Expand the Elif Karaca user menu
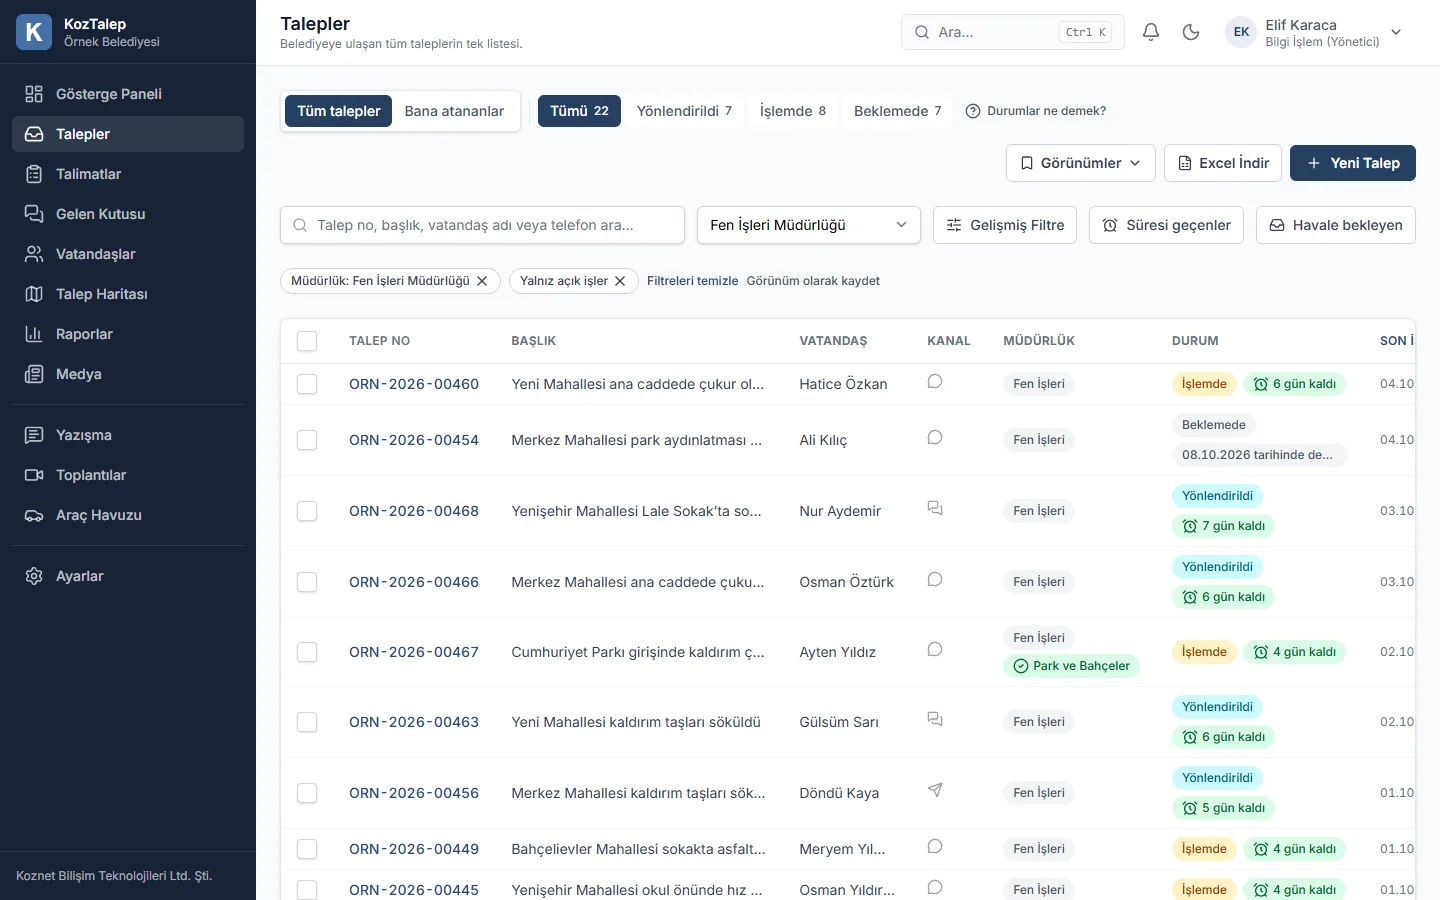Image resolution: width=1440 pixels, height=900 pixels. point(1396,32)
